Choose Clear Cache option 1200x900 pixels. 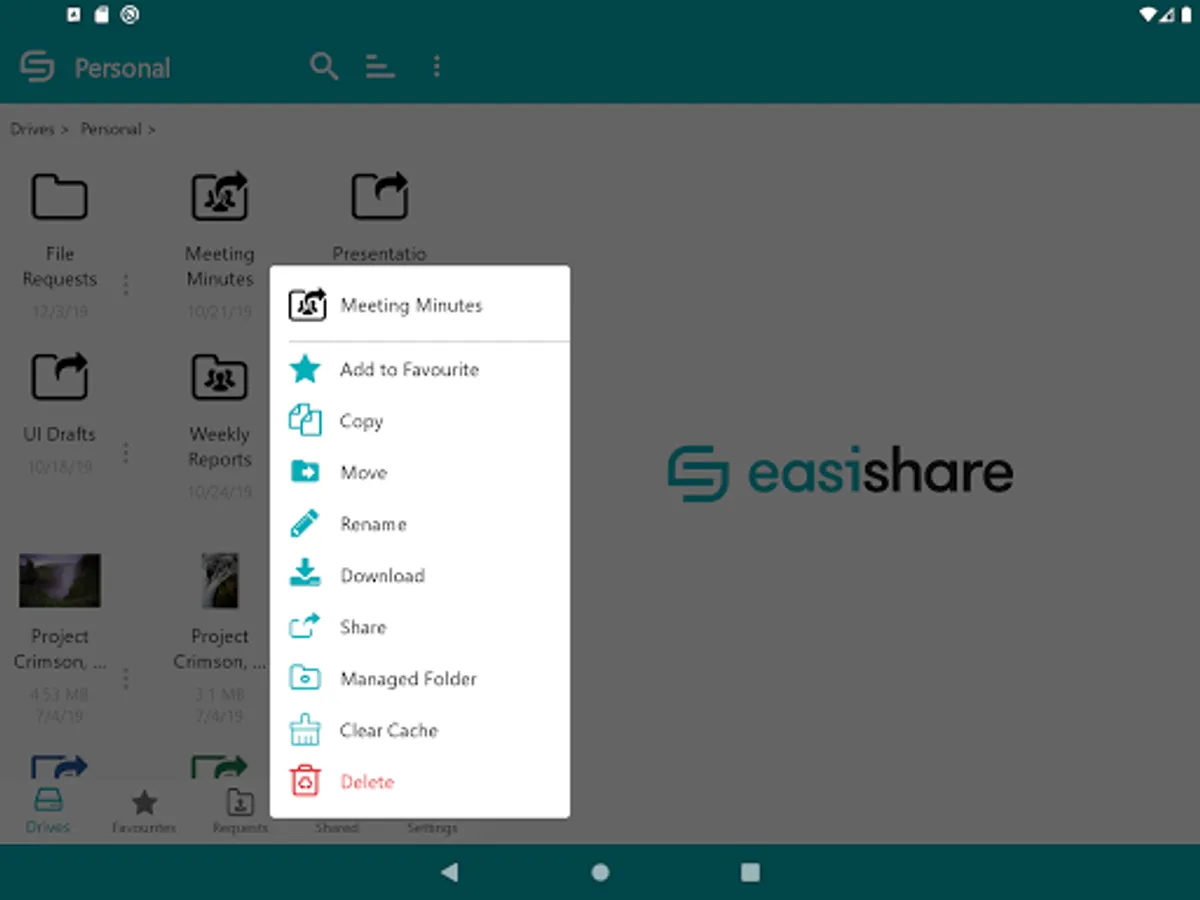pyautogui.click(x=420, y=730)
